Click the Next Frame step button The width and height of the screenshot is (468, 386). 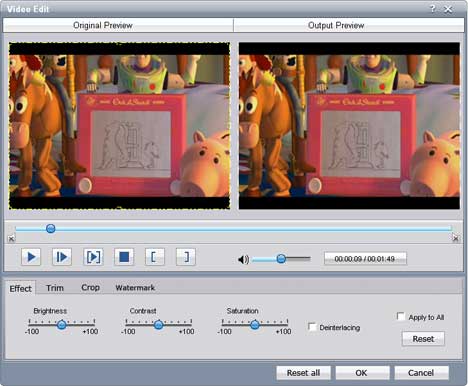click(62, 257)
